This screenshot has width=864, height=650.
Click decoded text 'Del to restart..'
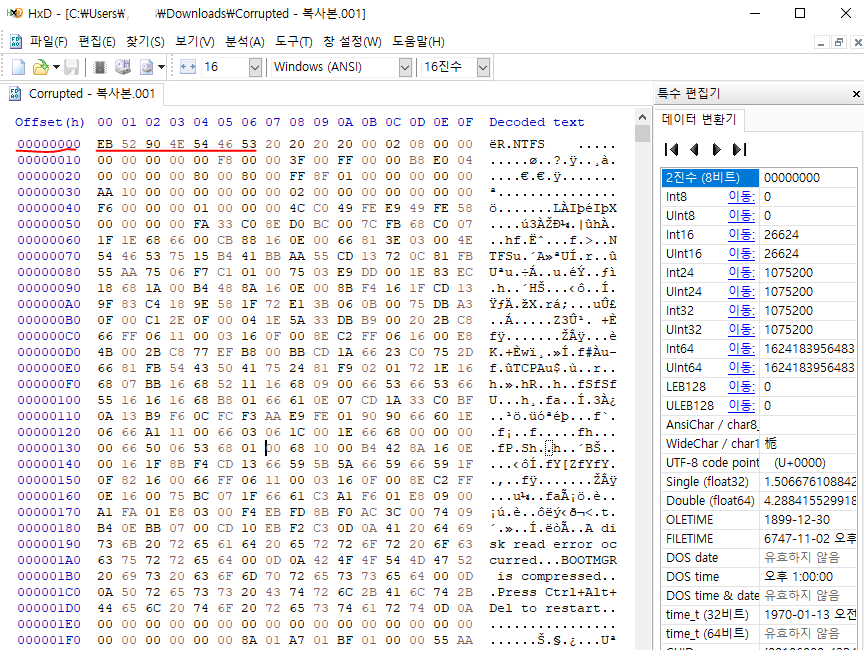click(553, 608)
